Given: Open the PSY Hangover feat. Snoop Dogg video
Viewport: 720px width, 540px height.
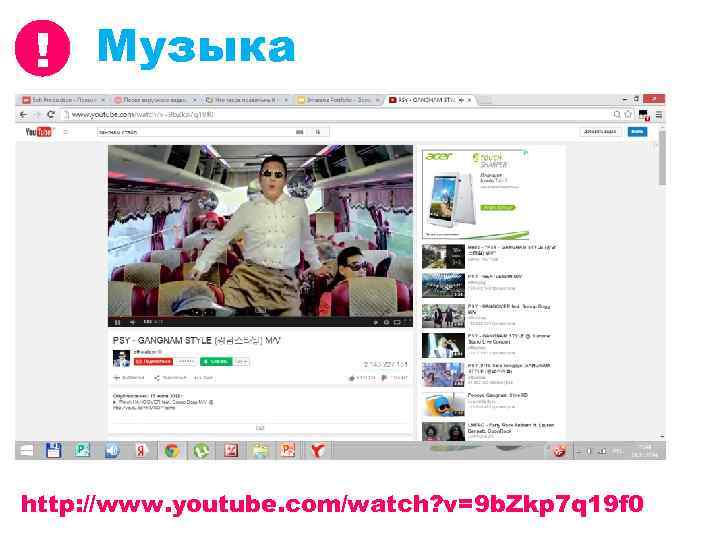Looking at the screenshot, I should 489,315.
